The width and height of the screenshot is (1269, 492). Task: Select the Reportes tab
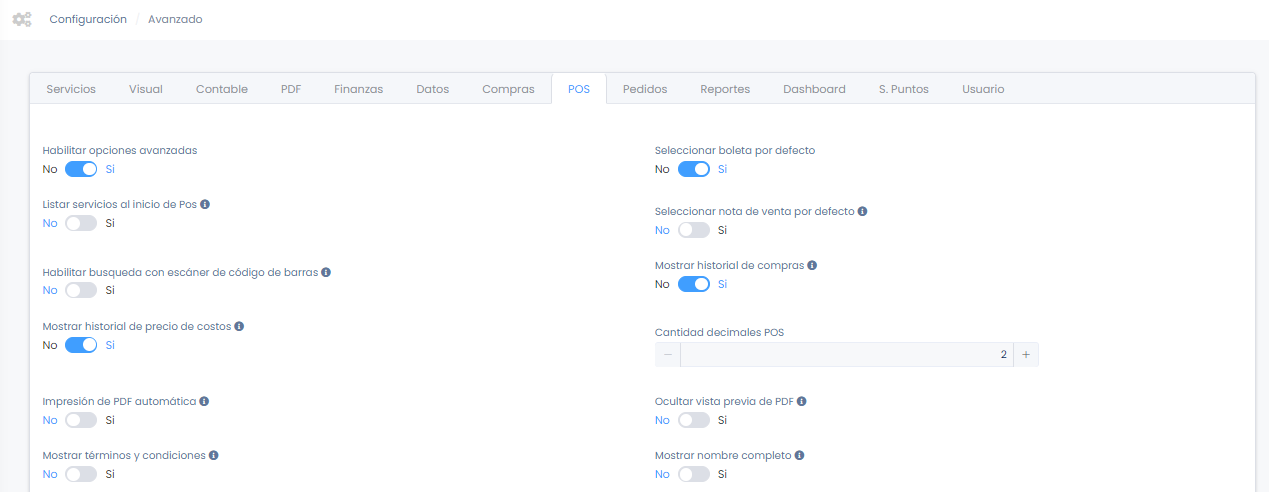(725, 89)
